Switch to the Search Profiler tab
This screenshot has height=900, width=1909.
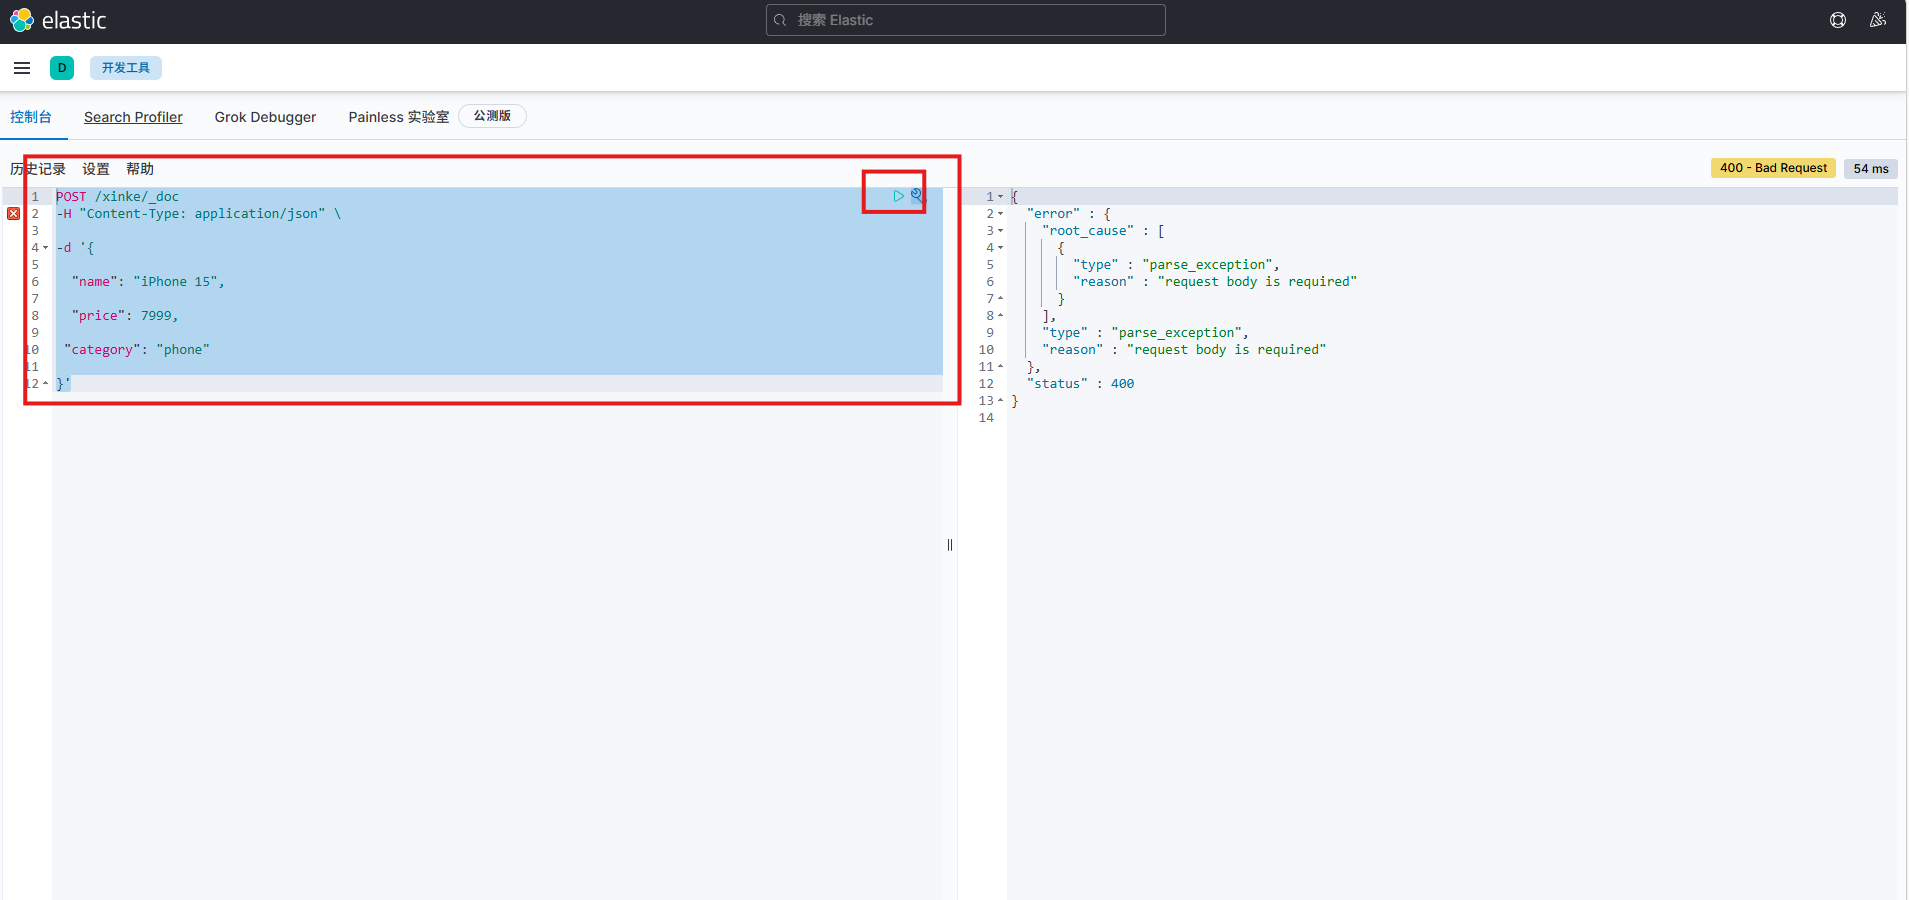(133, 117)
